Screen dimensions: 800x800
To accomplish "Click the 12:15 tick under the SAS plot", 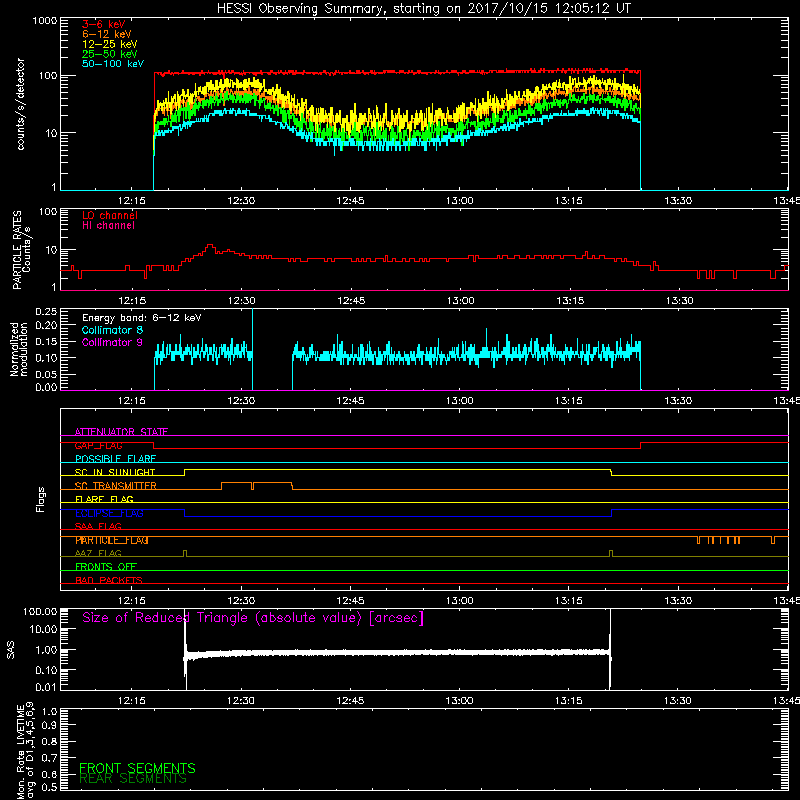I will coord(132,701).
